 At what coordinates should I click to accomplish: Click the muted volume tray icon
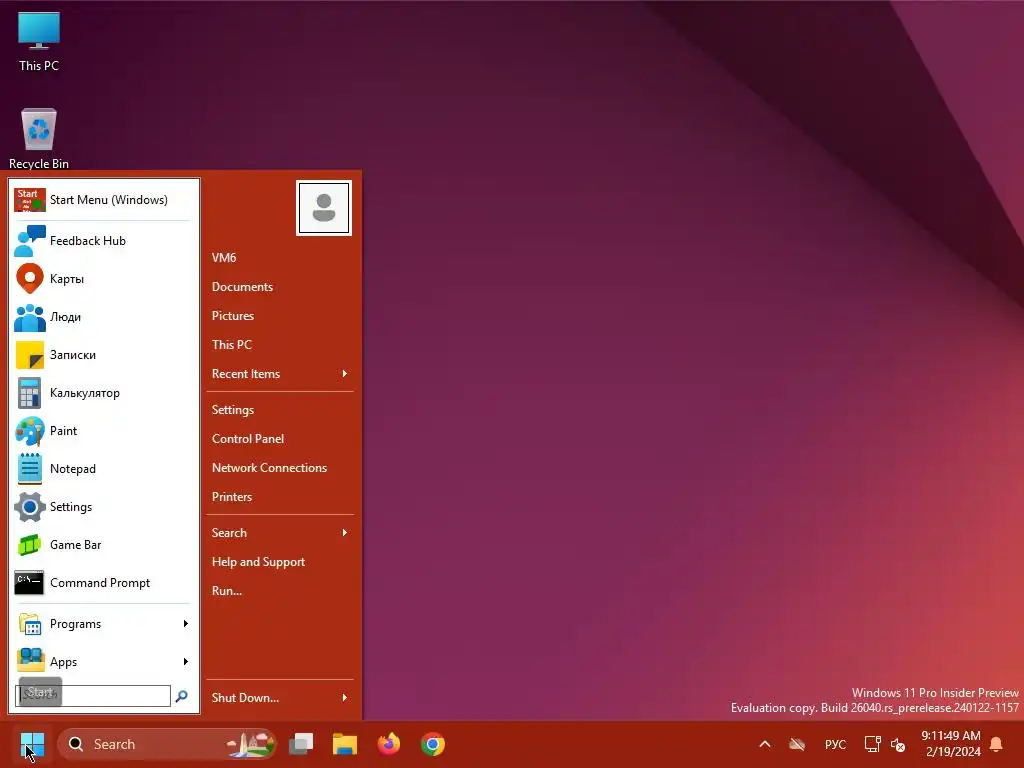898,744
